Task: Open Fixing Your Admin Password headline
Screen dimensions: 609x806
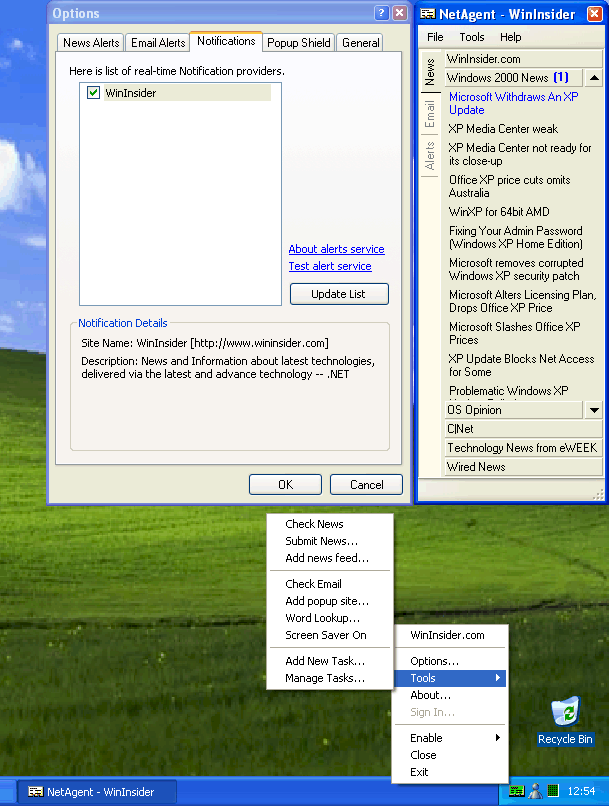Action: 515,237
